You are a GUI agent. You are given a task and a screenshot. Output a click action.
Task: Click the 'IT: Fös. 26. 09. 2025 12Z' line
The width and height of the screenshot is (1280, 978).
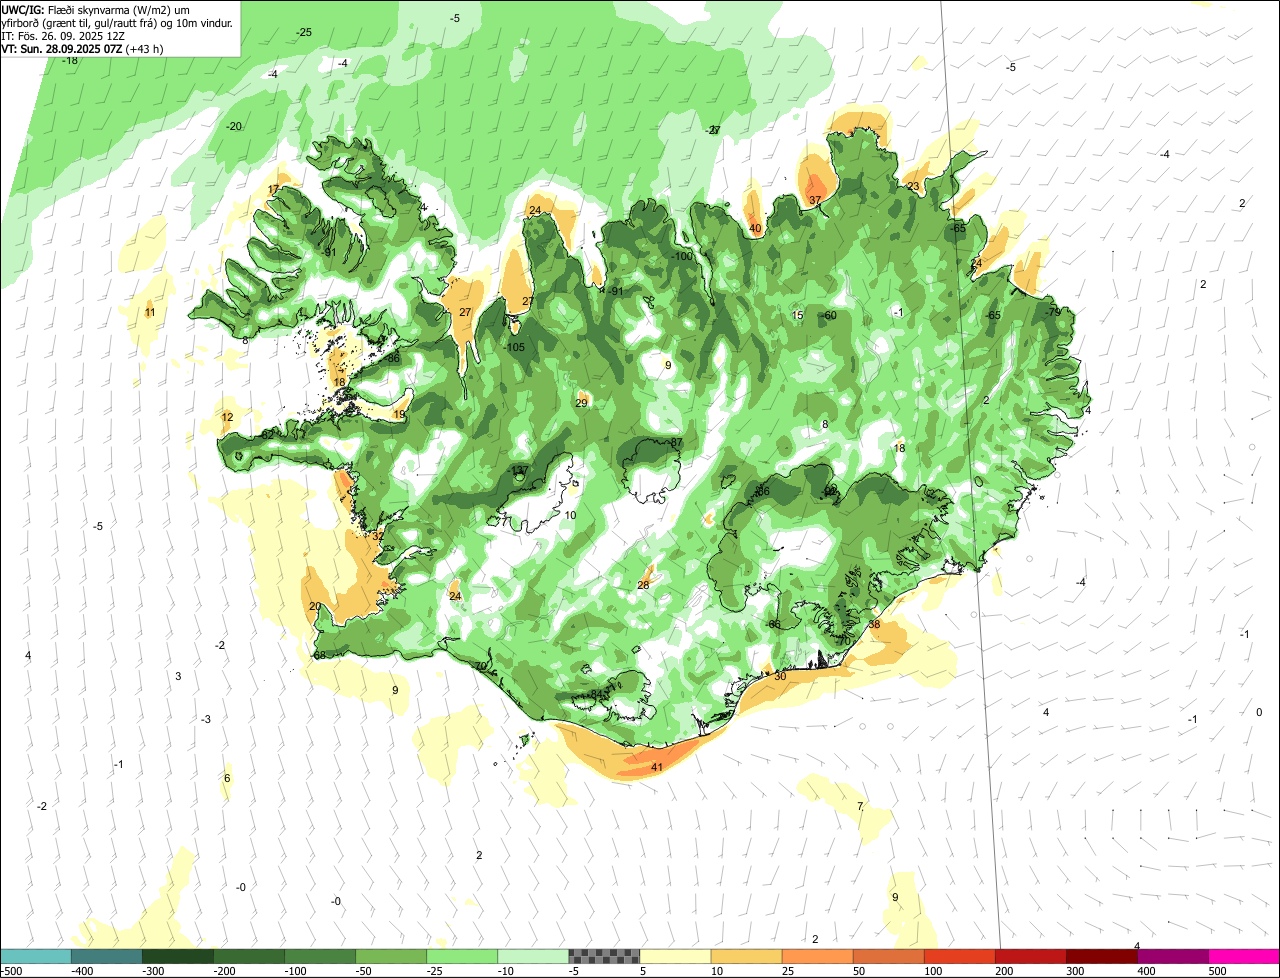(x=63, y=35)
